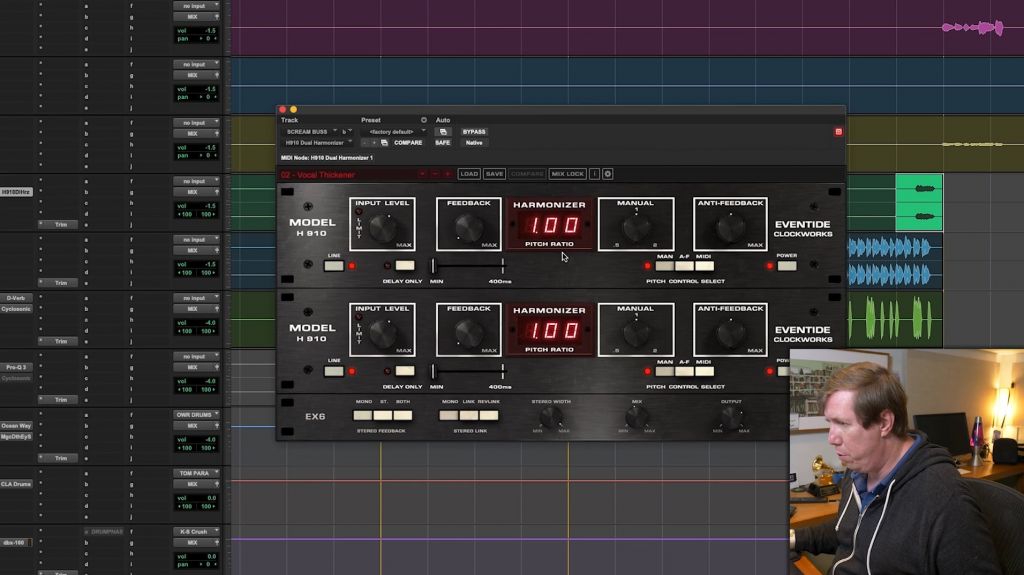Image resolution: width=1024 pixels, height=575 pixels.
Task: Select previous preset with minus button
Action: click(x=365, y=142)
